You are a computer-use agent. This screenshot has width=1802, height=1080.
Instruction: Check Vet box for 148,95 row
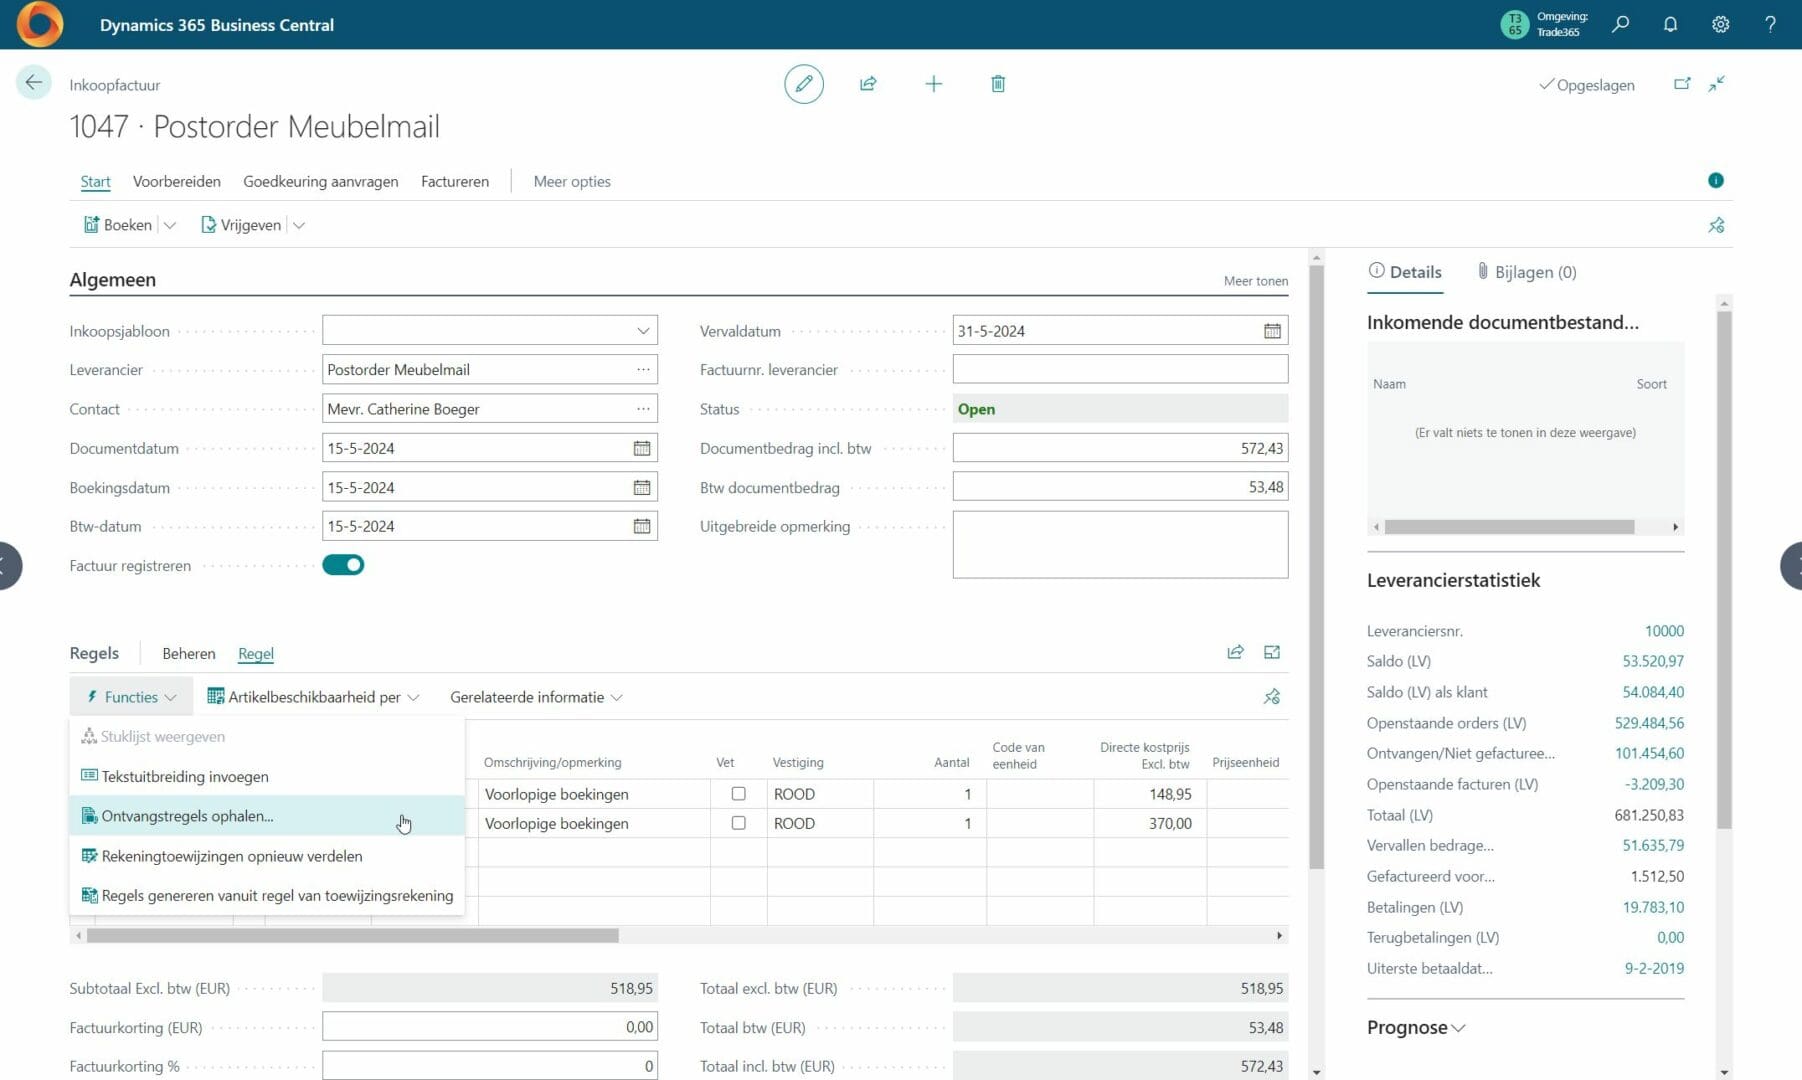coord(738,793)
